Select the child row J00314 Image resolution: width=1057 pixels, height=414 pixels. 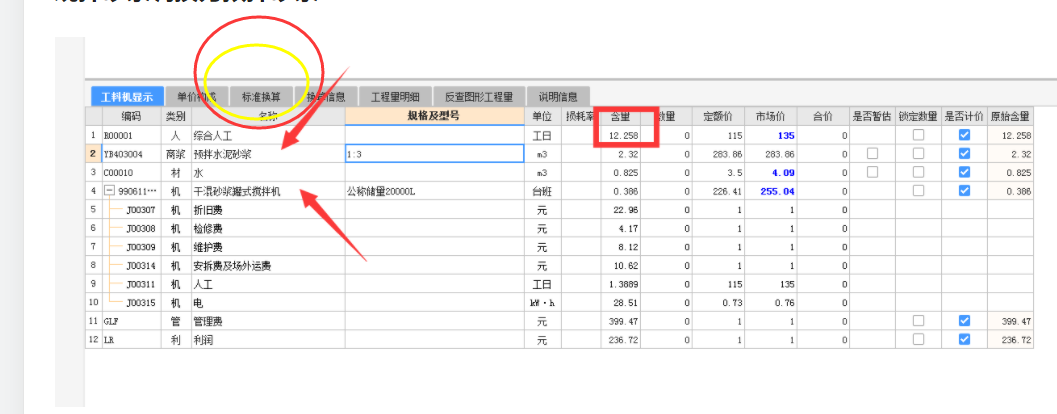(142, 266)
